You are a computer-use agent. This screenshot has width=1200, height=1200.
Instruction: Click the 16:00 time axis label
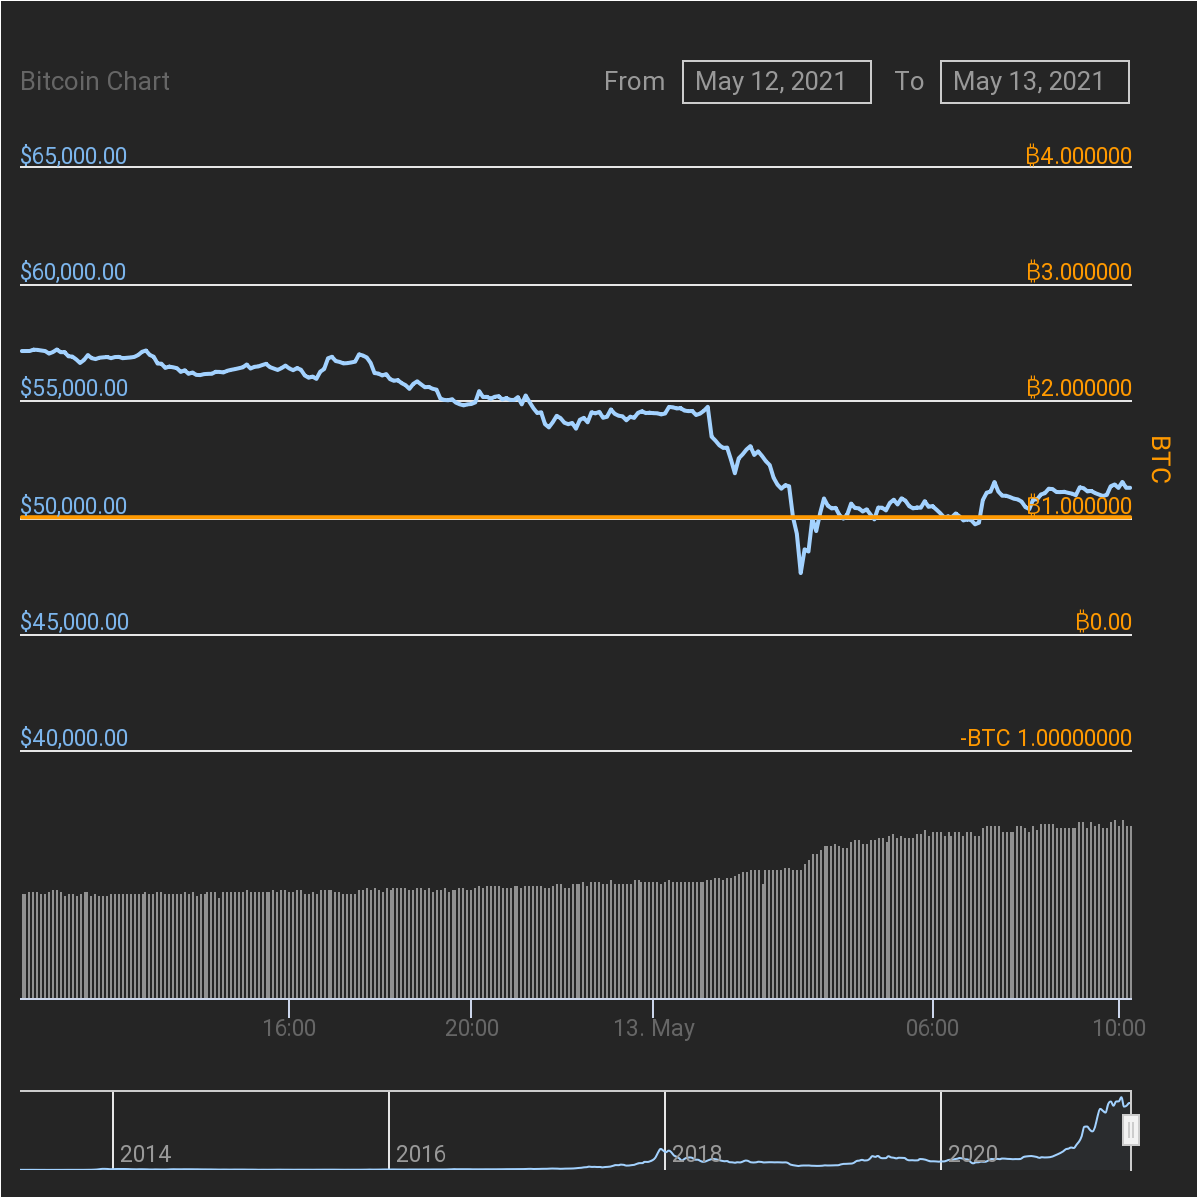pos(289,1028)
